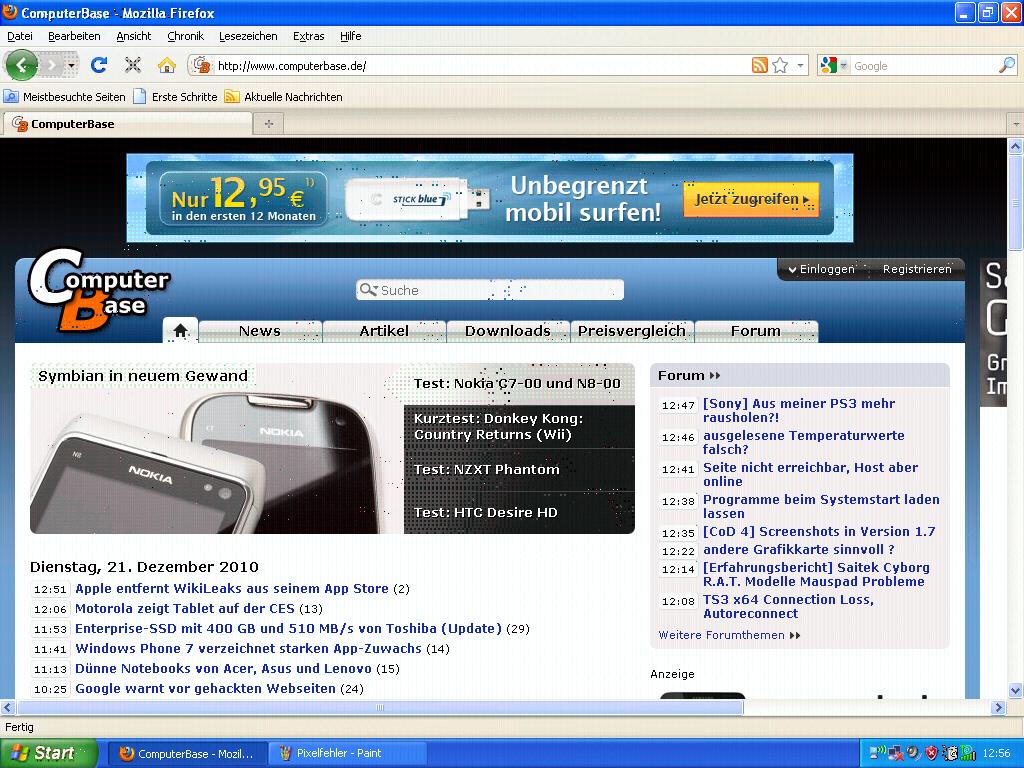The image size is (1024, 768).
Task: Click the Registrieren link
Action: (x=917, y=269)
